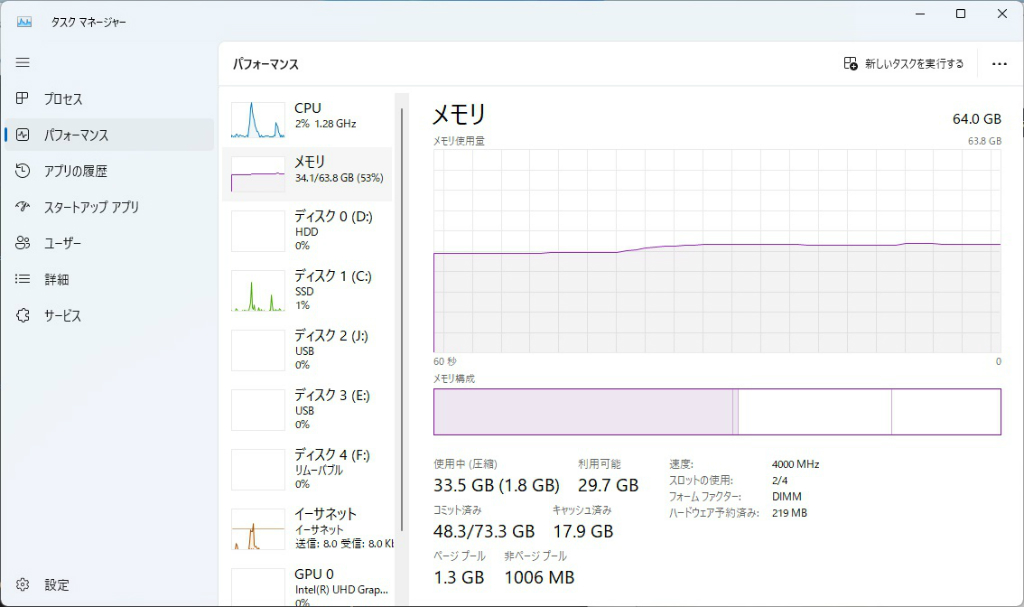
Task: Select GPU 0 graph thumbnail
Action: pos(258,586)
